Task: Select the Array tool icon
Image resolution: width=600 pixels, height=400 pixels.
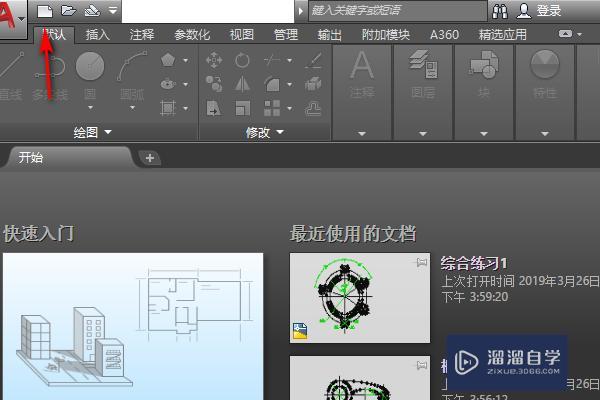Action: (x=272, y=108)
